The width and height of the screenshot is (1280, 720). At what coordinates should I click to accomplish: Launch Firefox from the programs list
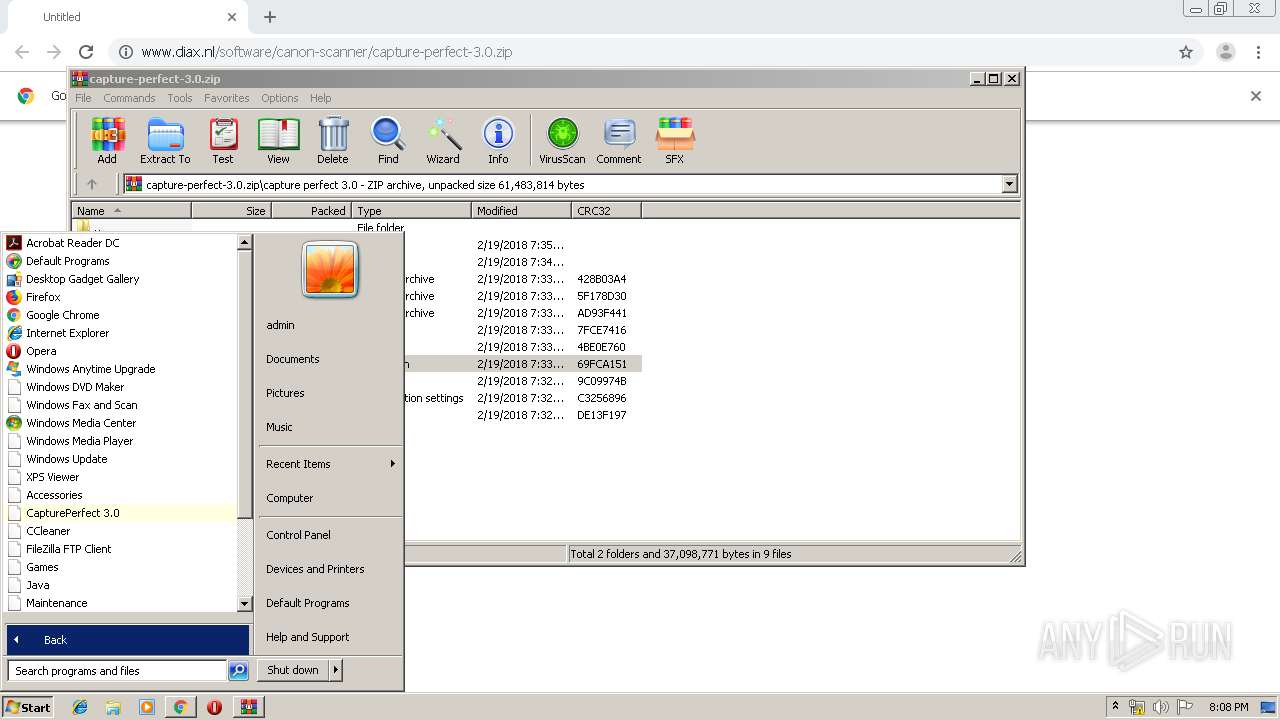(120, 297)
